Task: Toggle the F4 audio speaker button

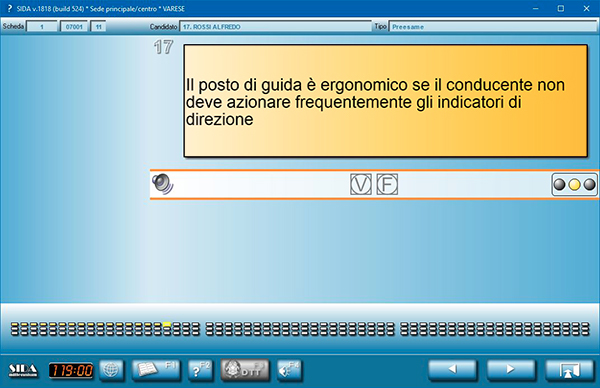Action: tap(289, 370)
